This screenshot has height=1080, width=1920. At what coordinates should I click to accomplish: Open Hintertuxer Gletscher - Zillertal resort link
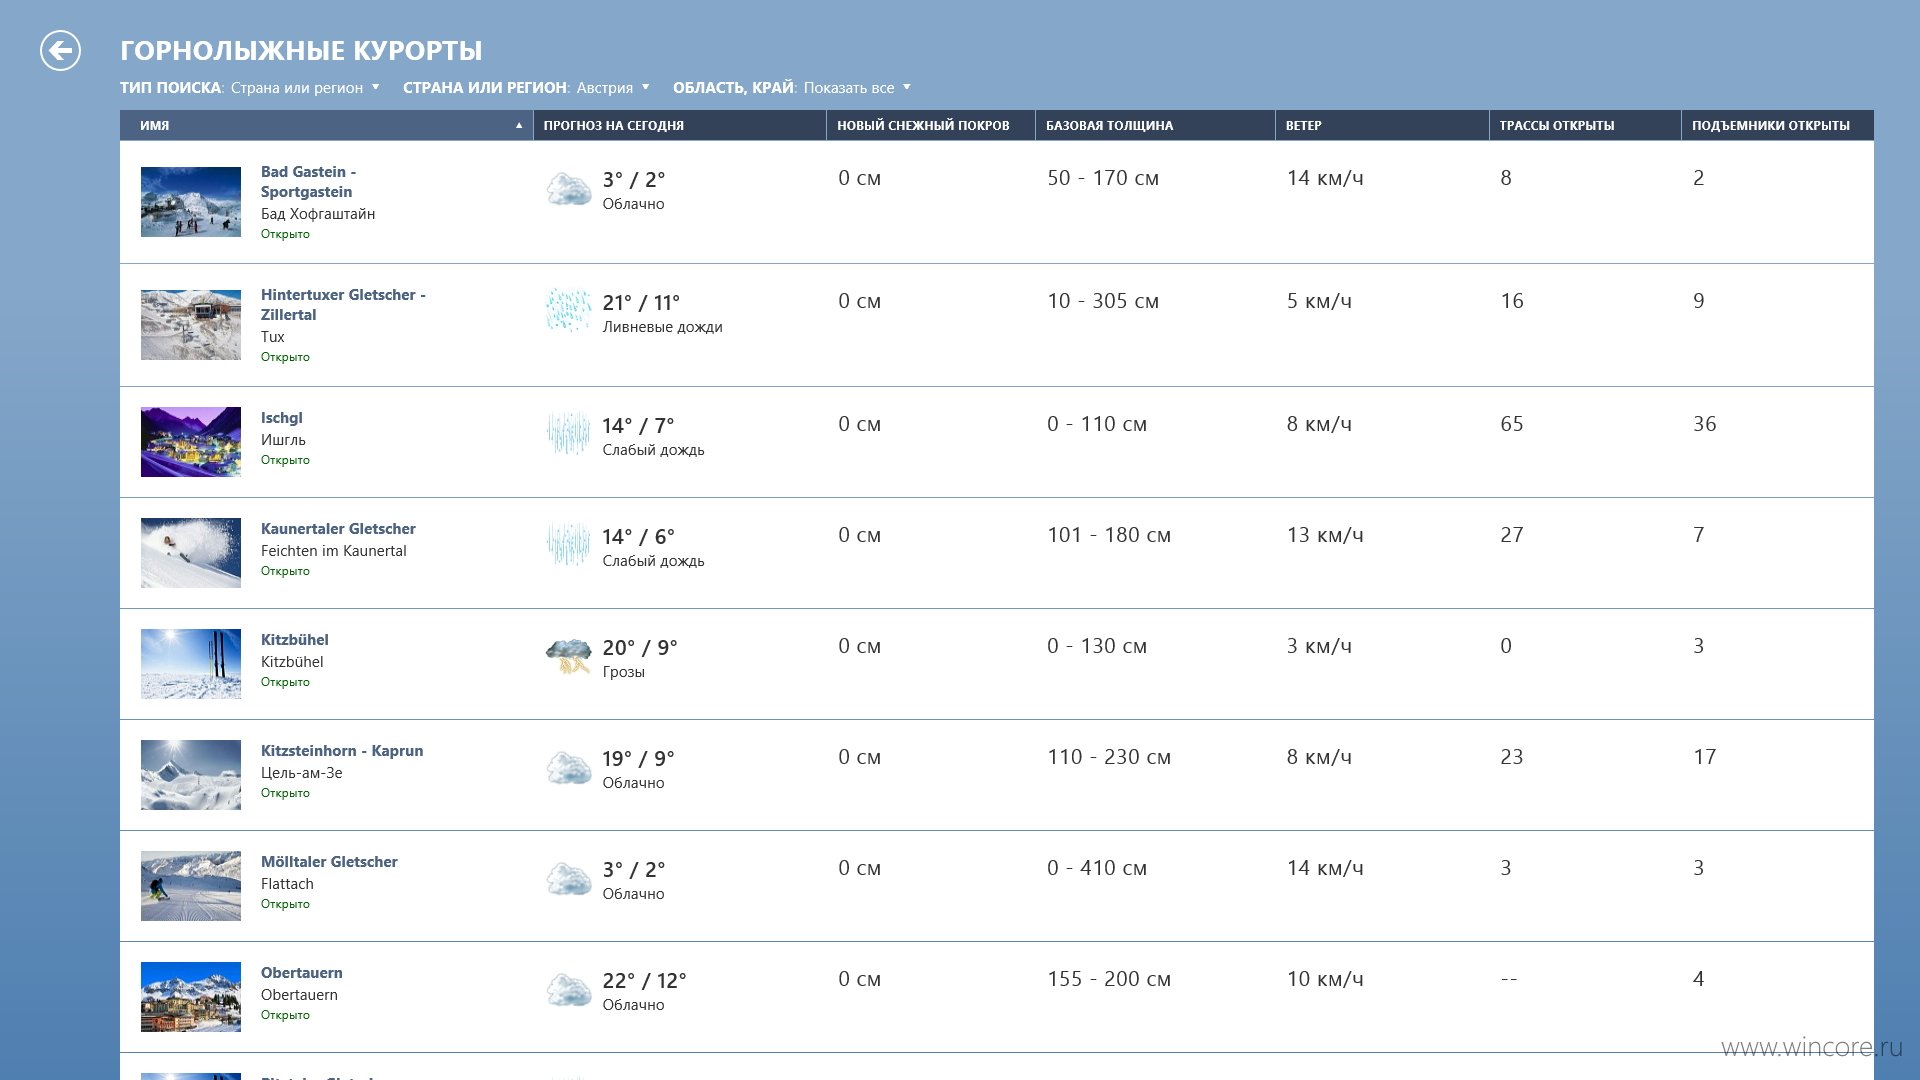343,305
